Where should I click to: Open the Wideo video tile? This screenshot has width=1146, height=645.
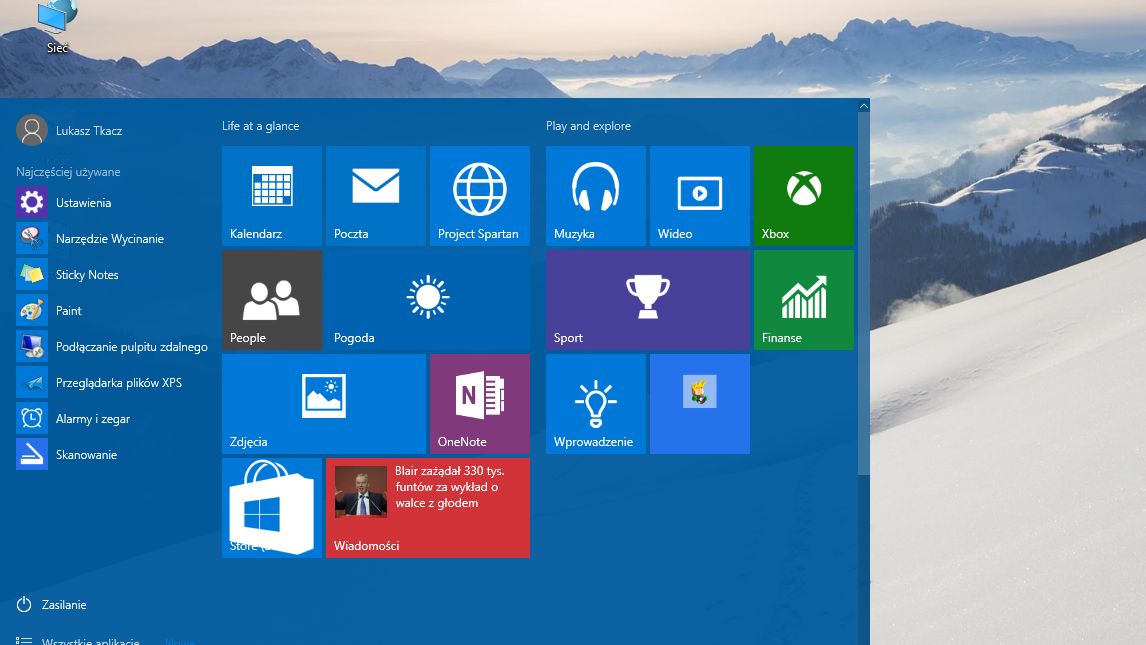[x=699, y=196]
